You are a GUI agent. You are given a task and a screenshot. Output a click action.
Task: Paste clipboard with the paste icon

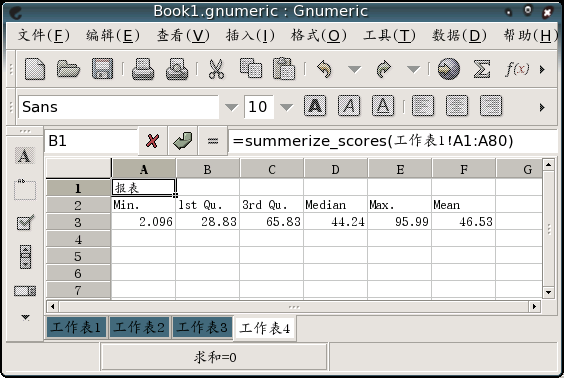(x=284, y=68)
